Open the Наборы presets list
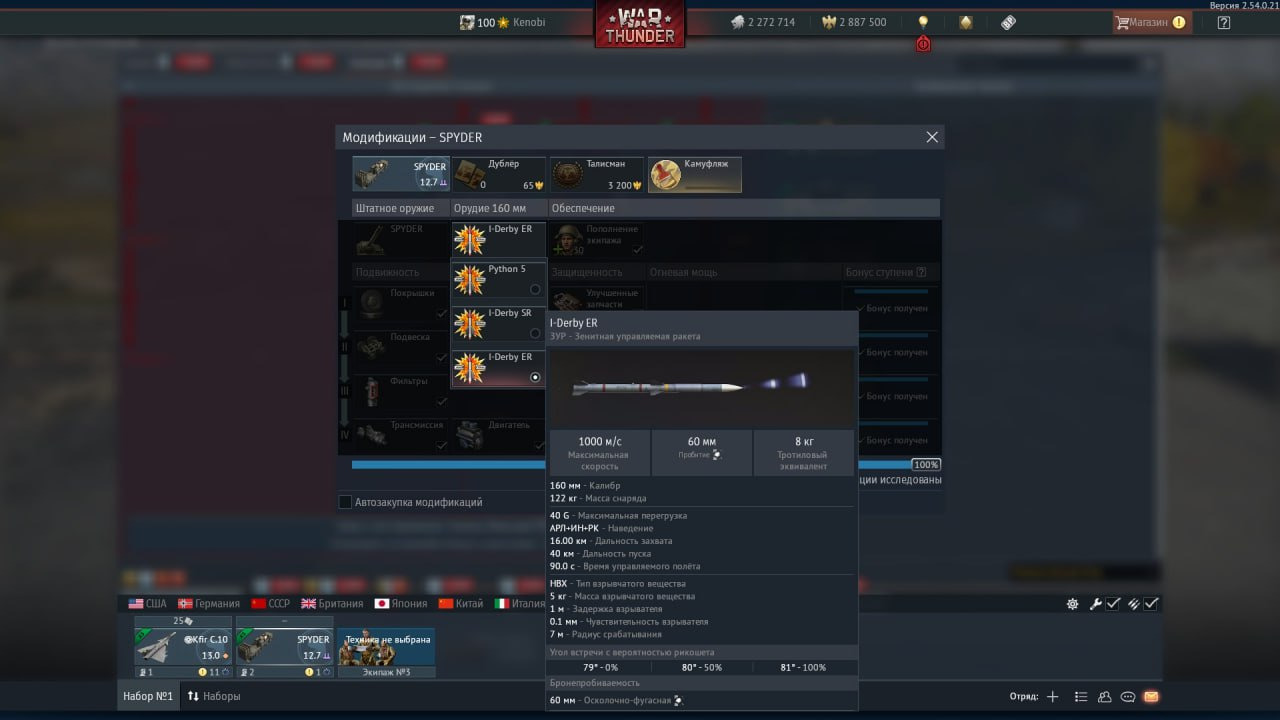Screen dimensions: 1280x720 pyautogui.click(x=214, y=696)
